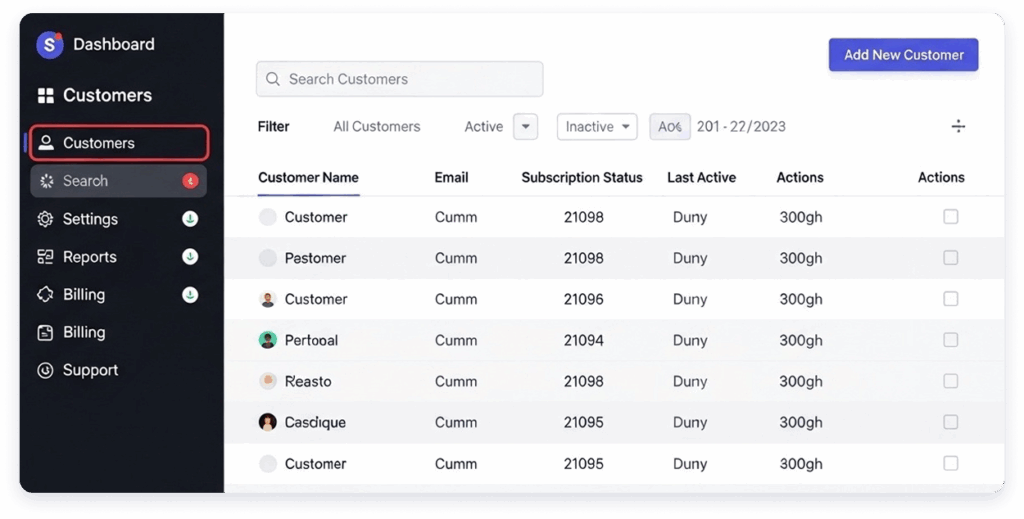Open the Inactive dropdown filter
Viewport: 1024px width, 519px height.
click(597, 127)
